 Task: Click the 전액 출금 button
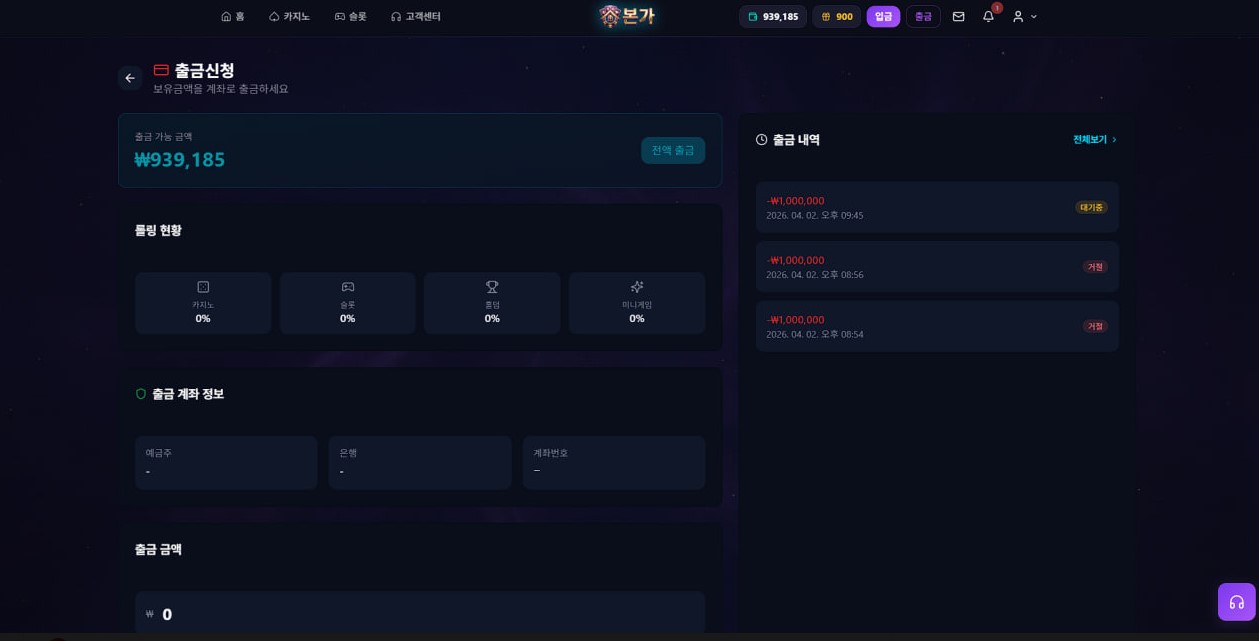click(673, 150)
